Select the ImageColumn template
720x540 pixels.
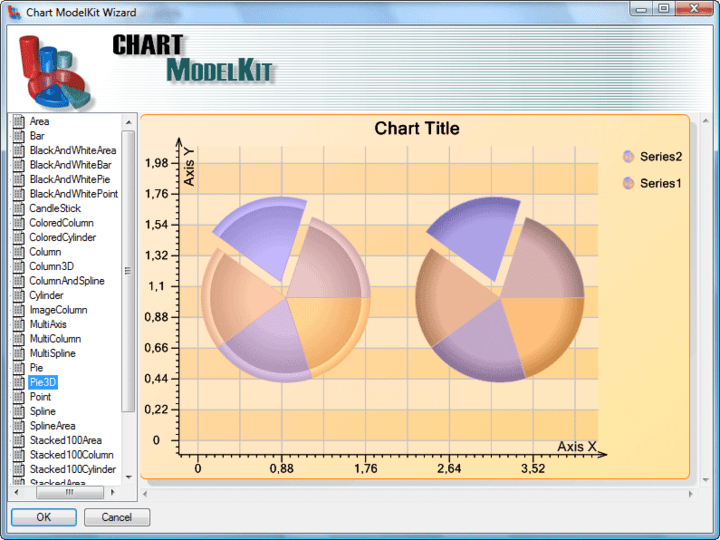click(58, 310)
